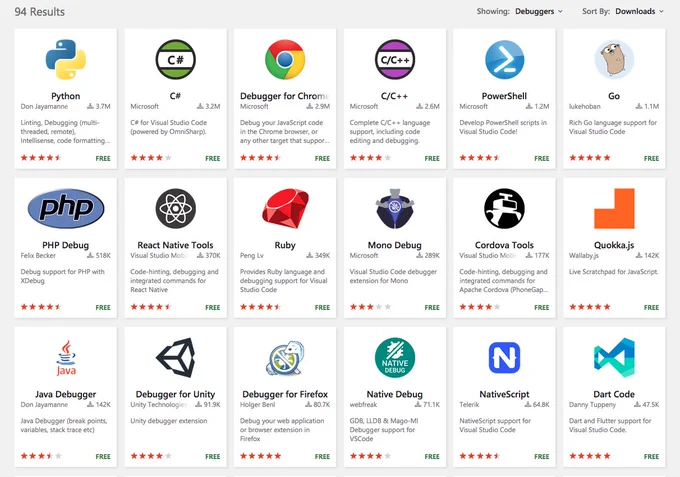Open the Debugger for Unity cube icon
The image size is (680, 477).
[x=175, y=358]
